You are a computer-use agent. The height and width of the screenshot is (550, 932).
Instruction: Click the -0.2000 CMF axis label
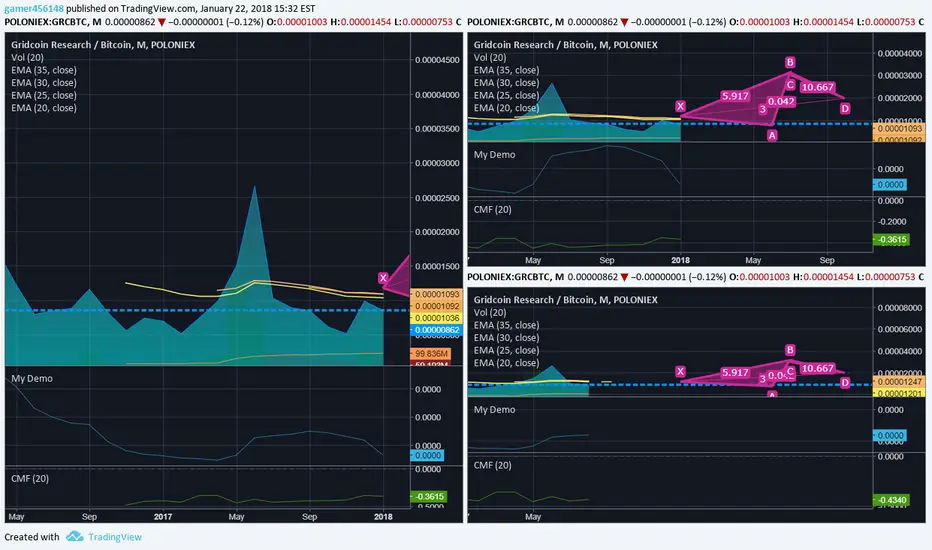click(892, 221)
